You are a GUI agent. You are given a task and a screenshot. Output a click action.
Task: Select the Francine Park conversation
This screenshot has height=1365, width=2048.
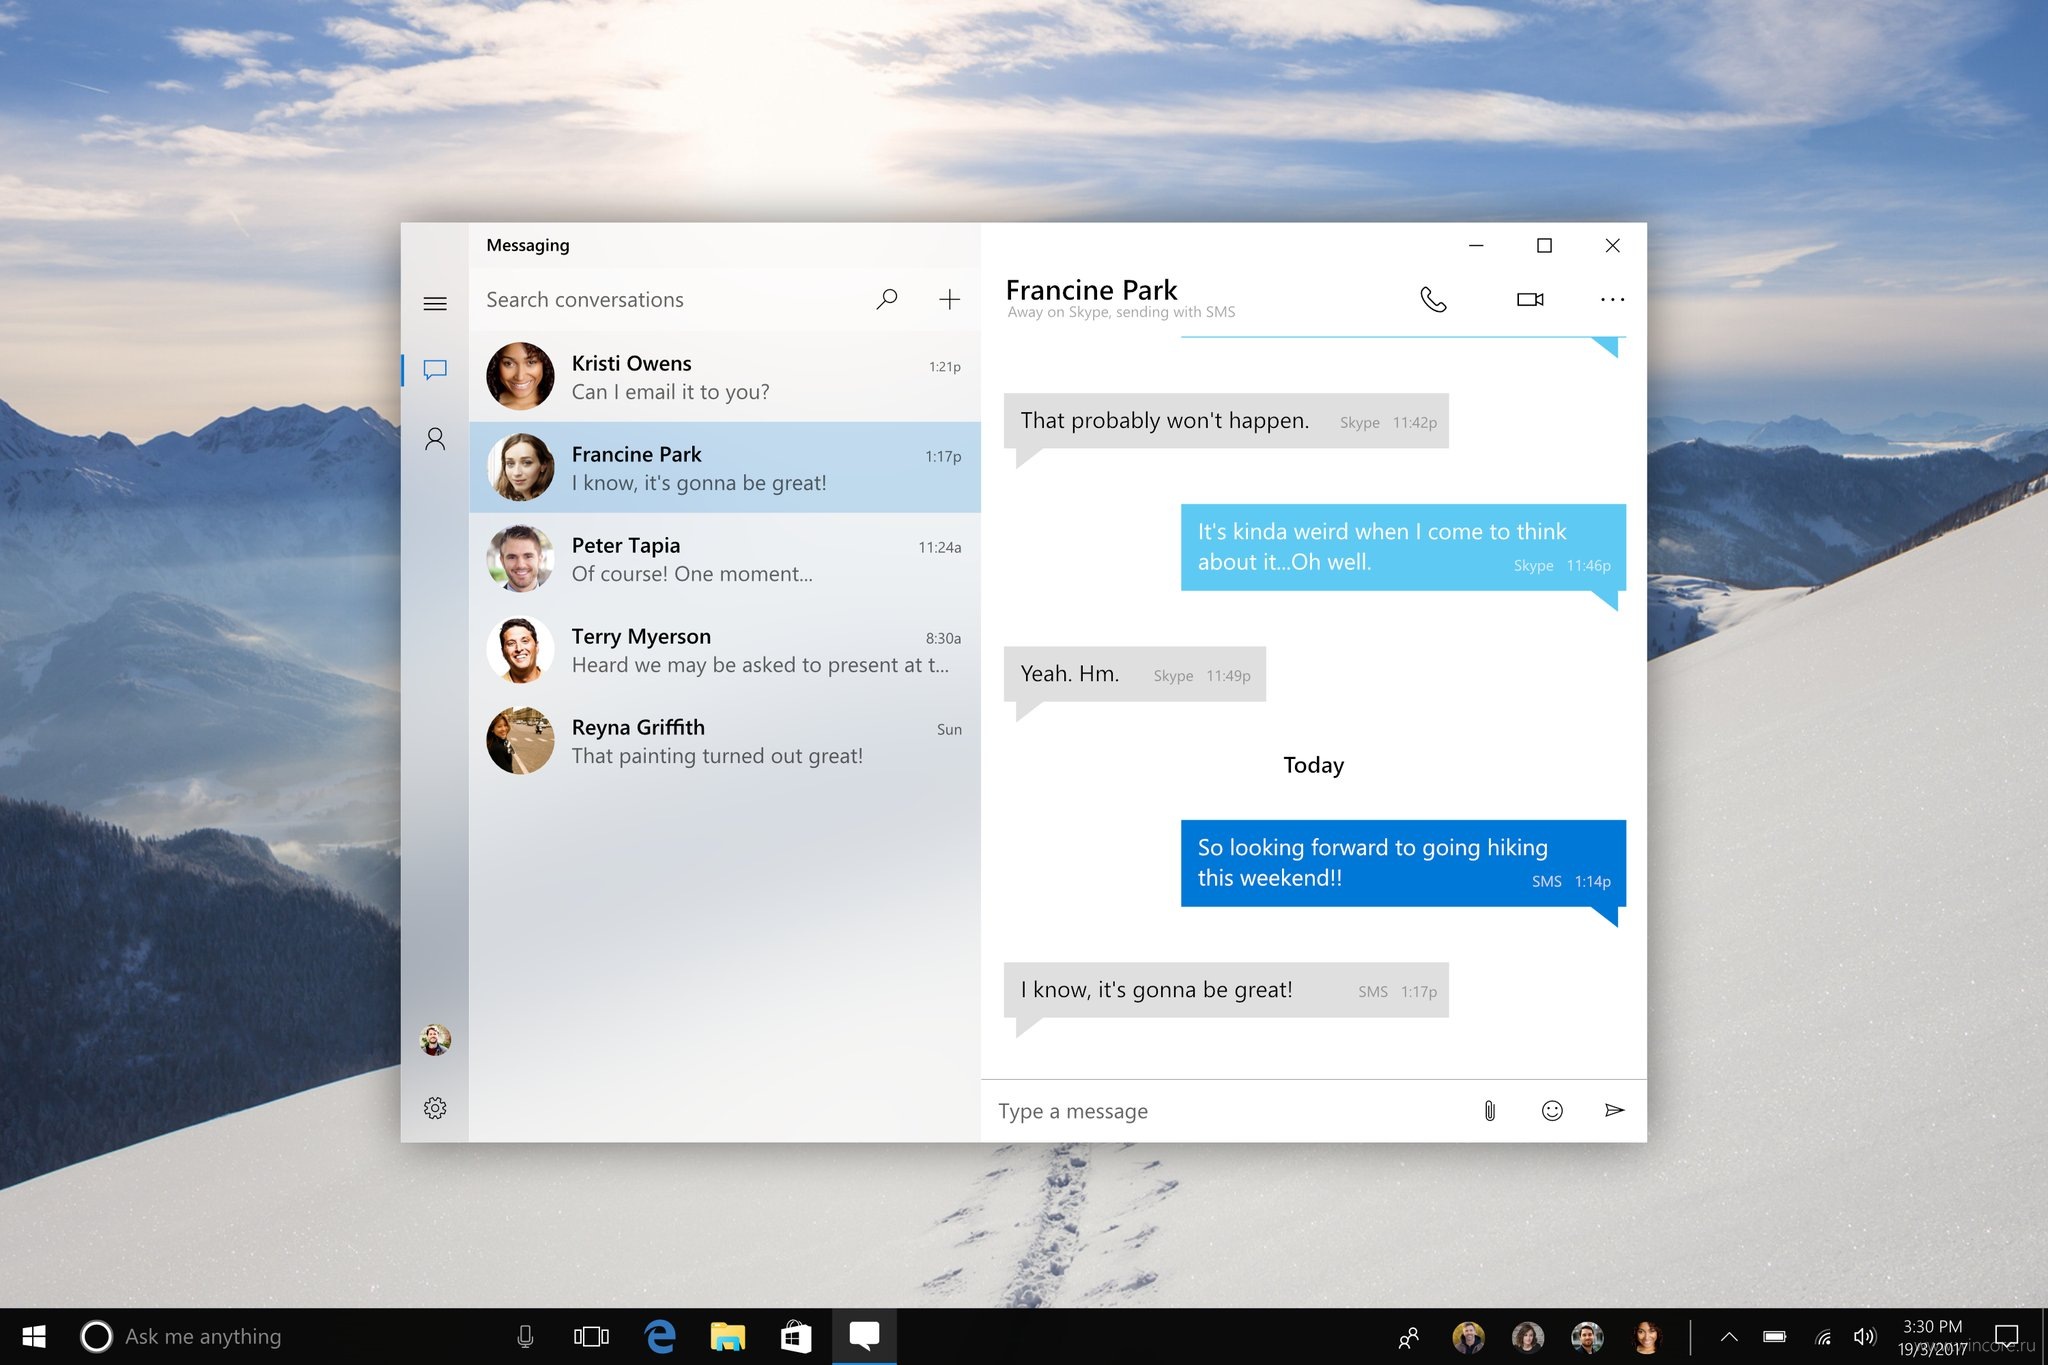pos(725,468)
